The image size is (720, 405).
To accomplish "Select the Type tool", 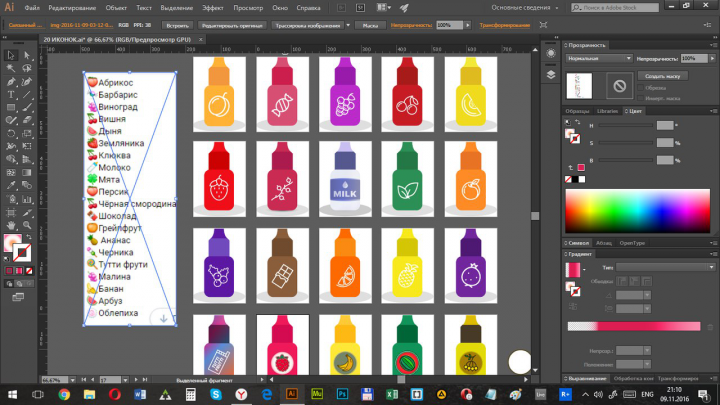I will (x=11, y=95).
